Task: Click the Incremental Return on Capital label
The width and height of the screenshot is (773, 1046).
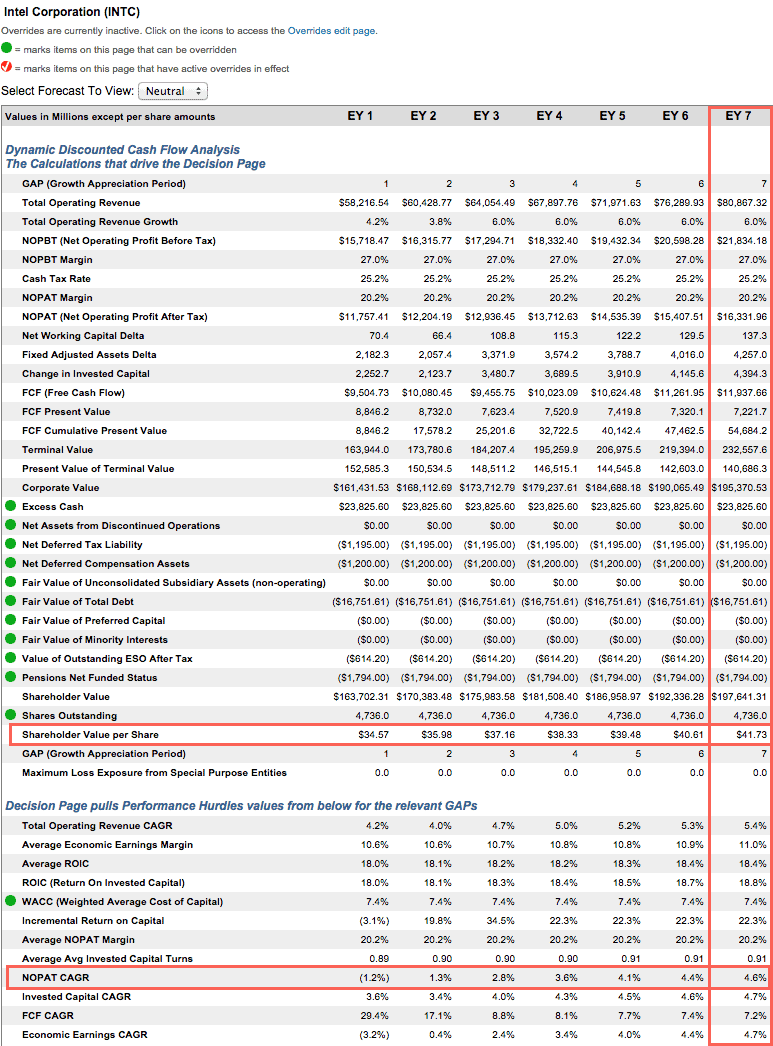Action: (93, 921)
